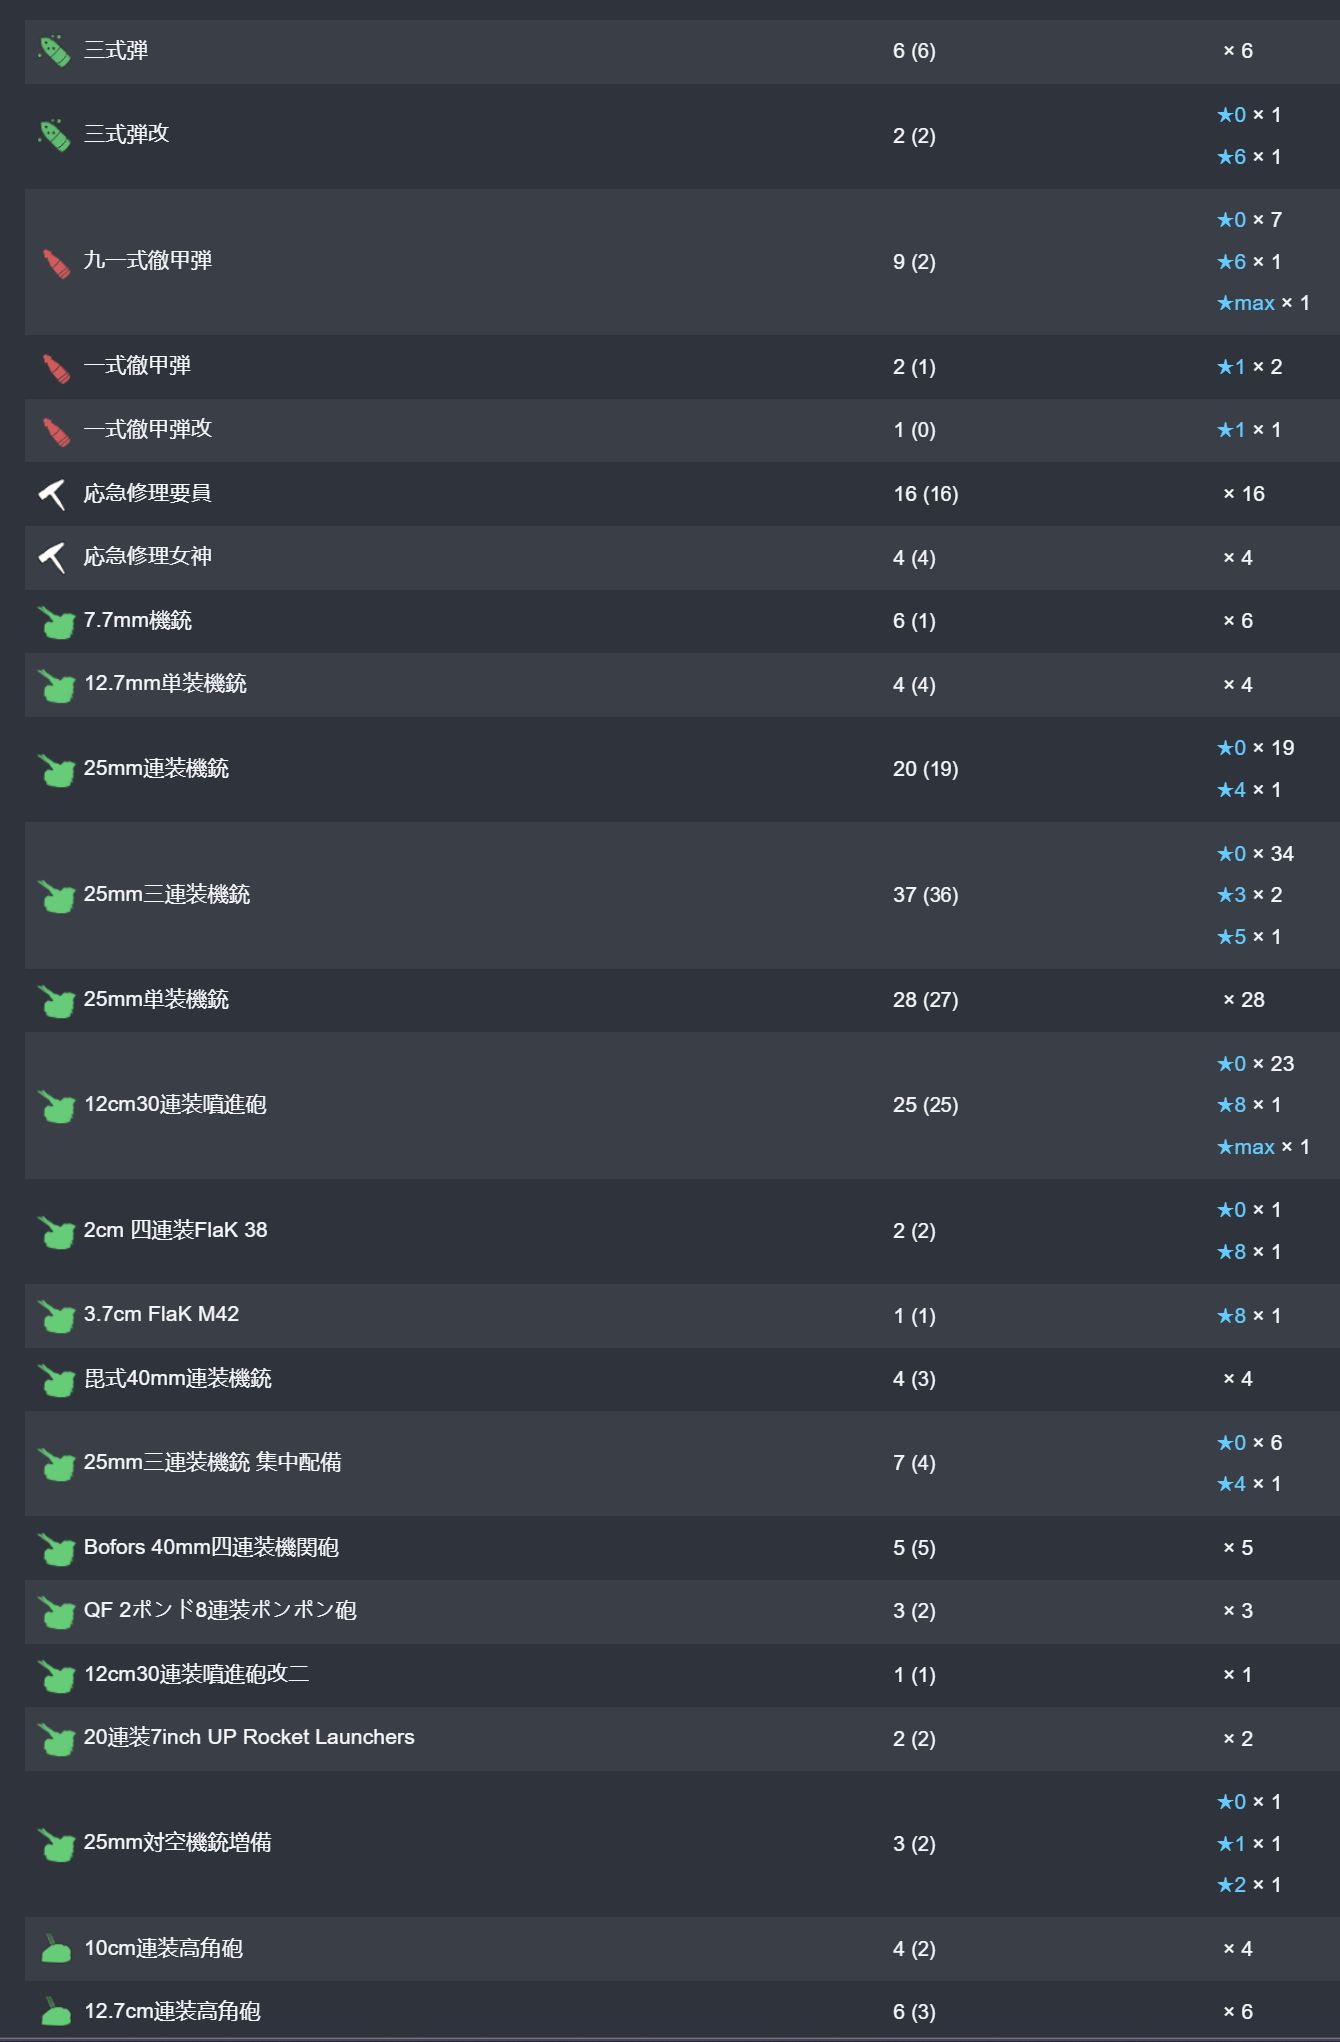Click the 20連装7inch UP Rocket Launchers label

[249, 1737]
